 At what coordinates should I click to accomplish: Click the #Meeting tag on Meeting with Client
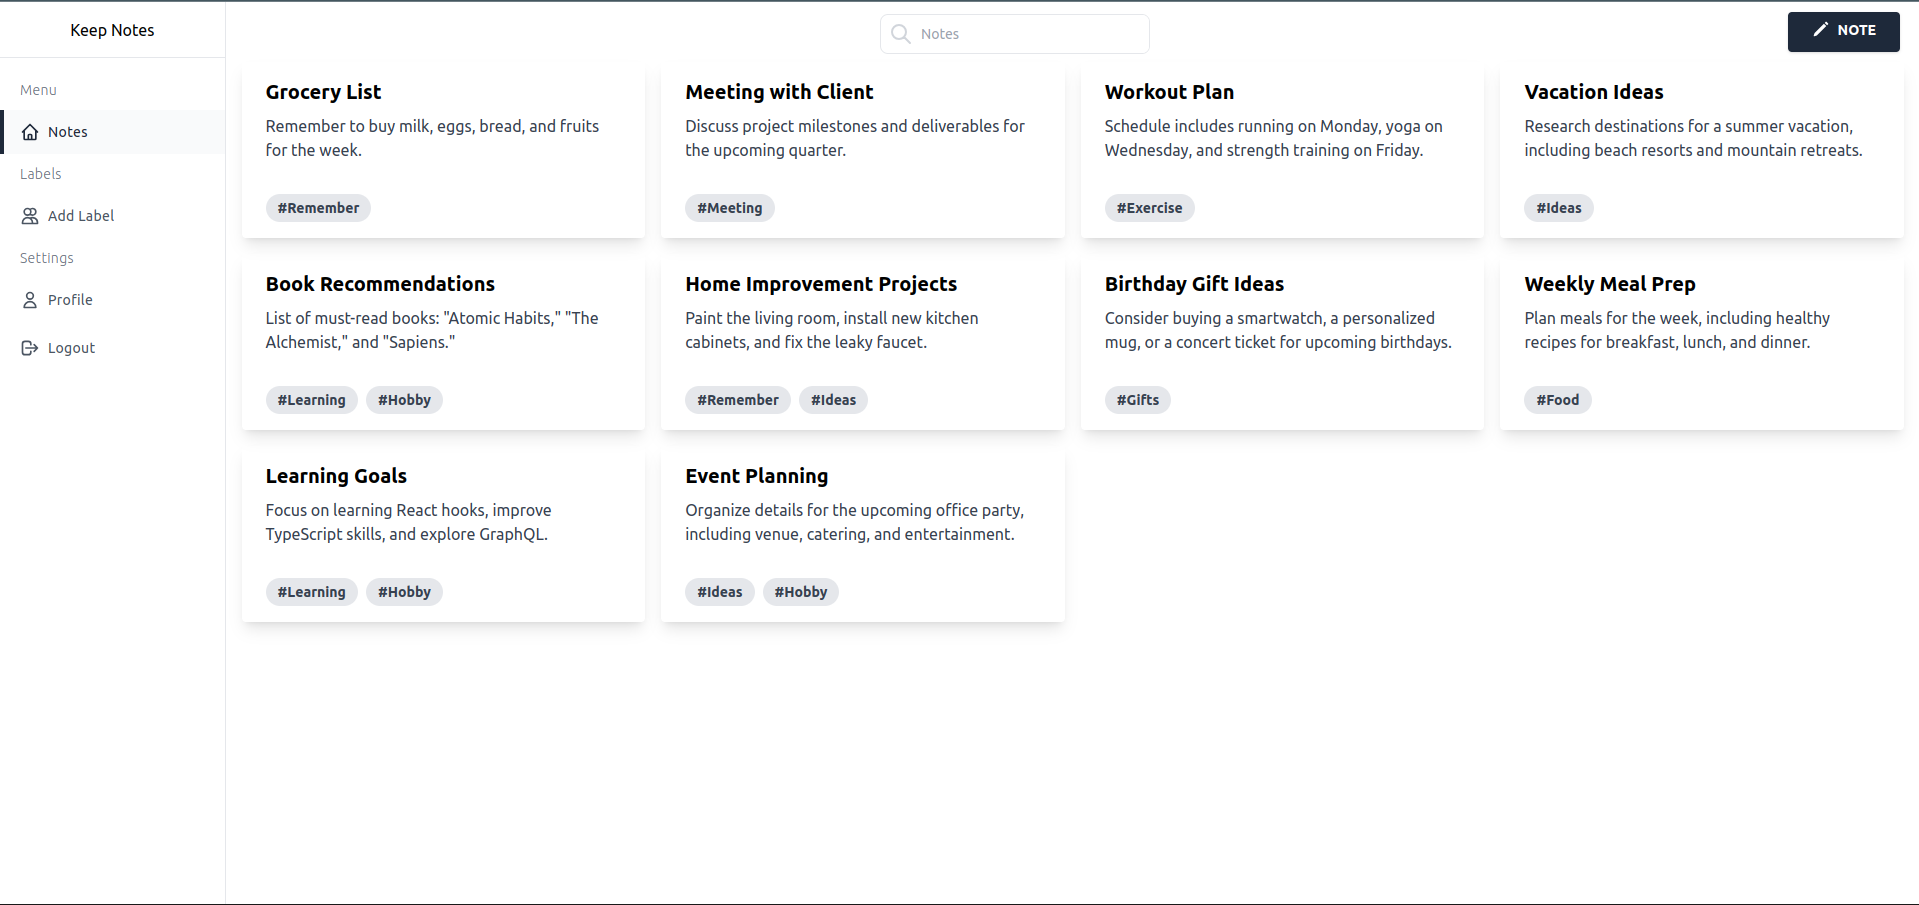pyautogui.click(x=729, y=207)
